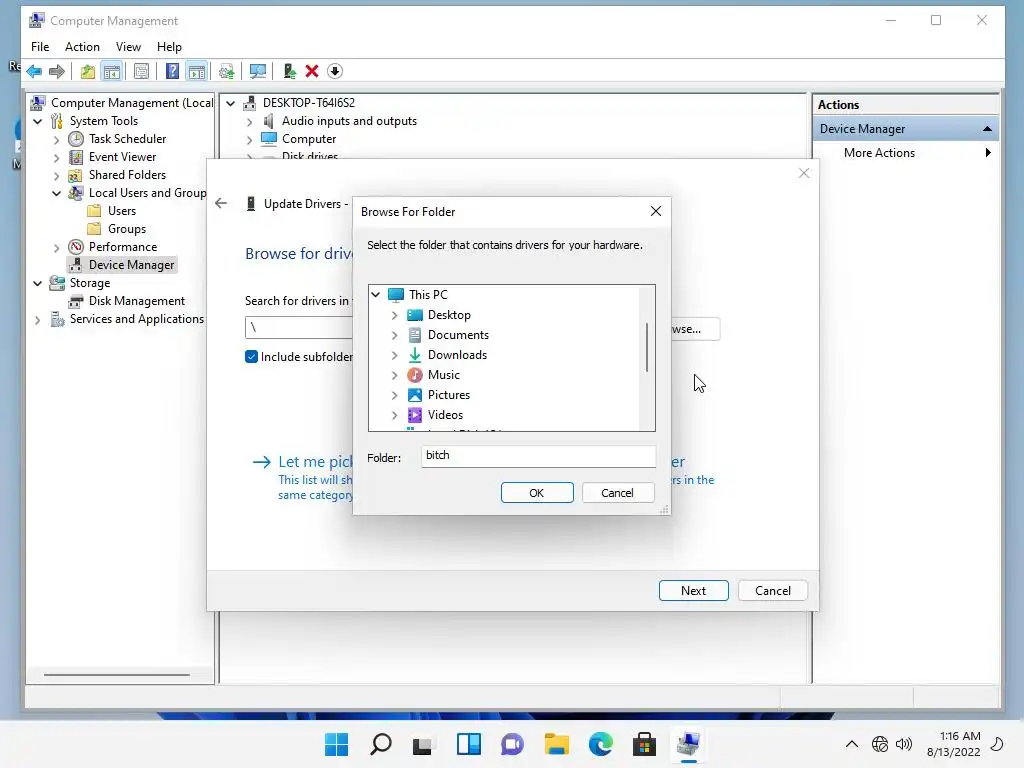Image resolution: width=1024 pixels, height=768 pixels.
Task: Collapse the System Tools node
Action: click(x=38, y=121)
